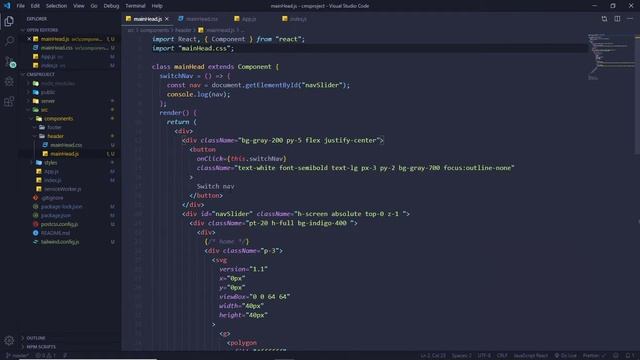Open the Debug view in activity bar
The height and width of the screenshot is (360, 640).
[9, 81]
